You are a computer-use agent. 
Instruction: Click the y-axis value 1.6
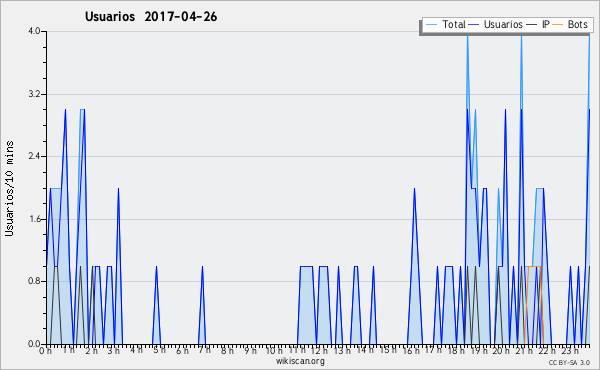(x=34, y=219)
